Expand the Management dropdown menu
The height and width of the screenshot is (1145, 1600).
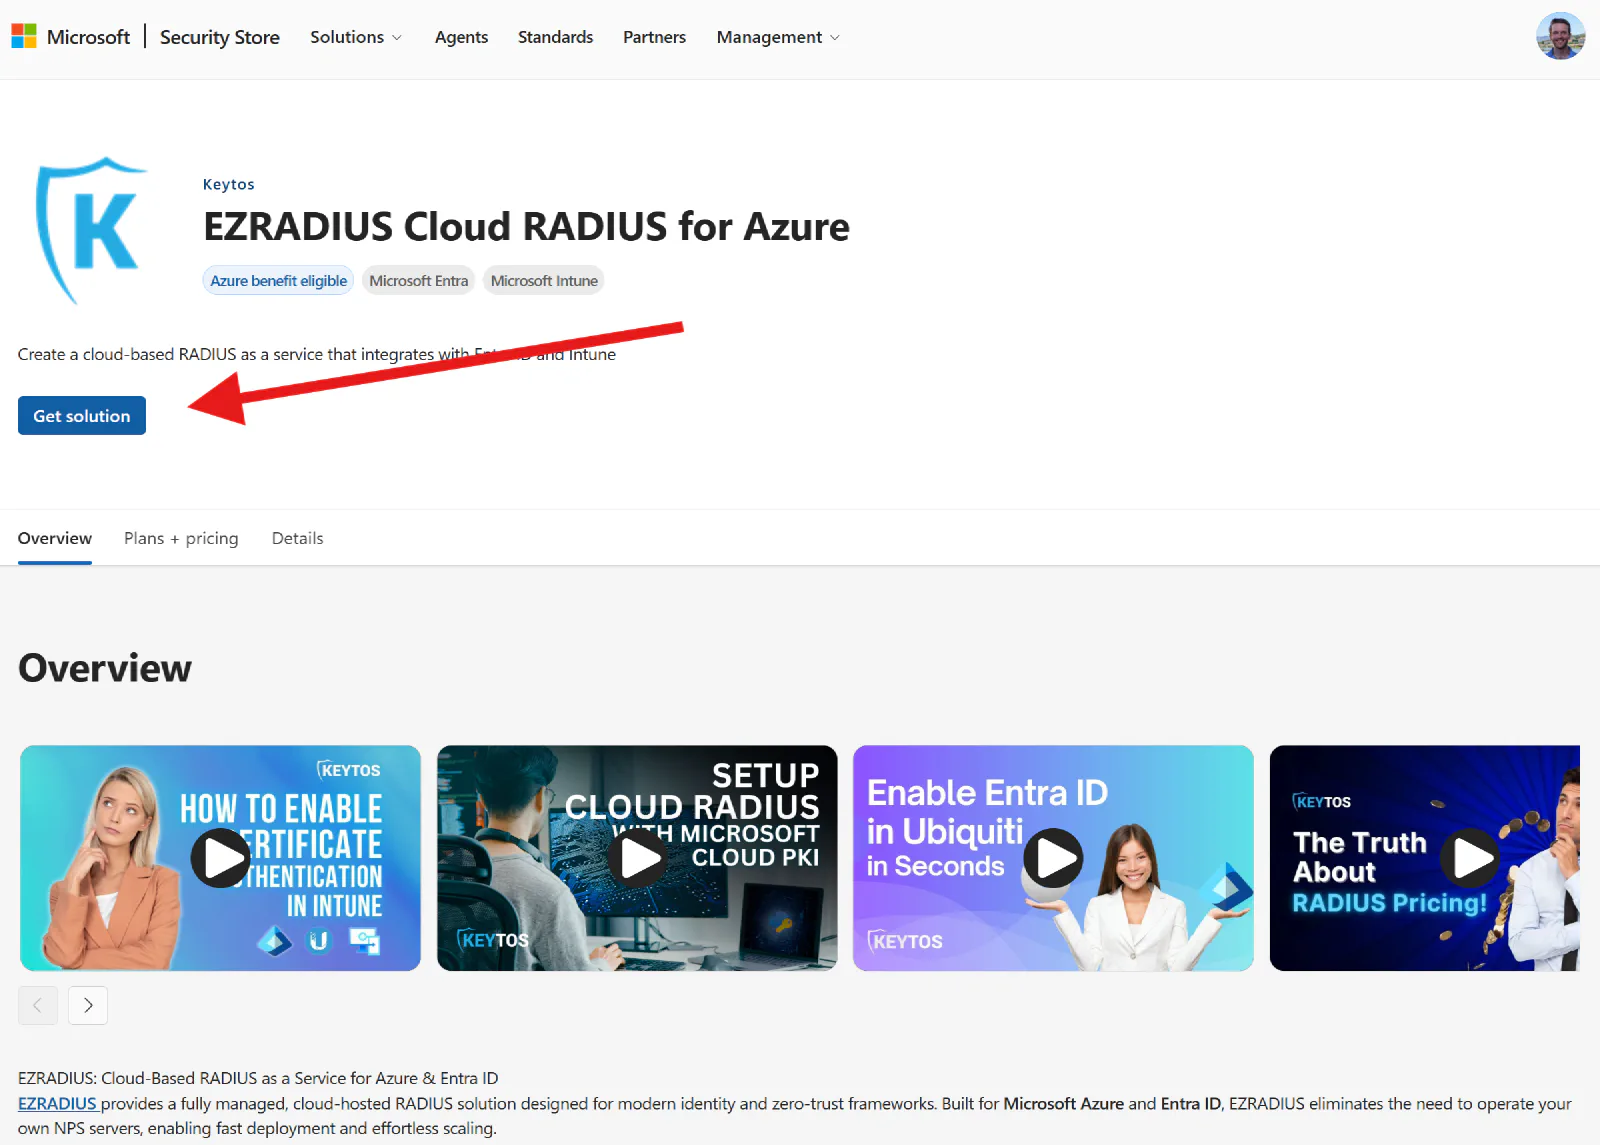(778, 37)
